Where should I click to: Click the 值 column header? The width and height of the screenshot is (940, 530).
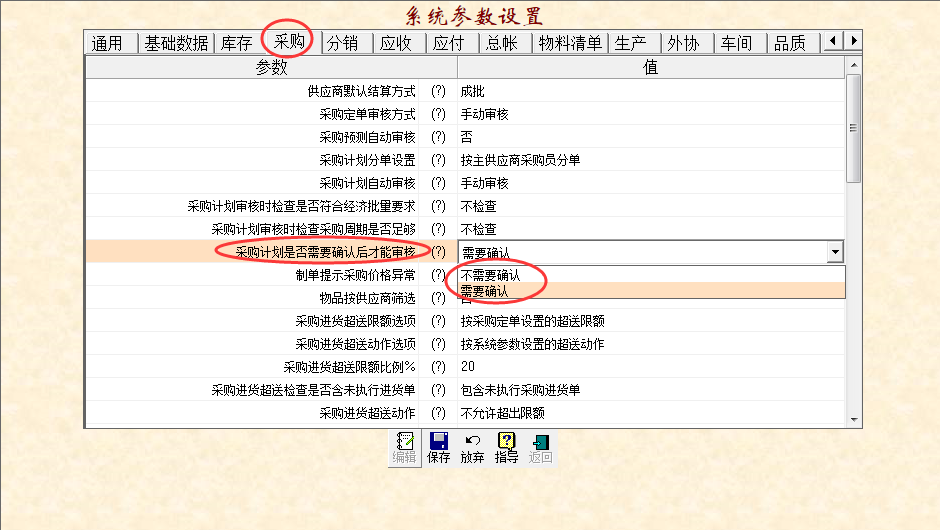(650, 67)
